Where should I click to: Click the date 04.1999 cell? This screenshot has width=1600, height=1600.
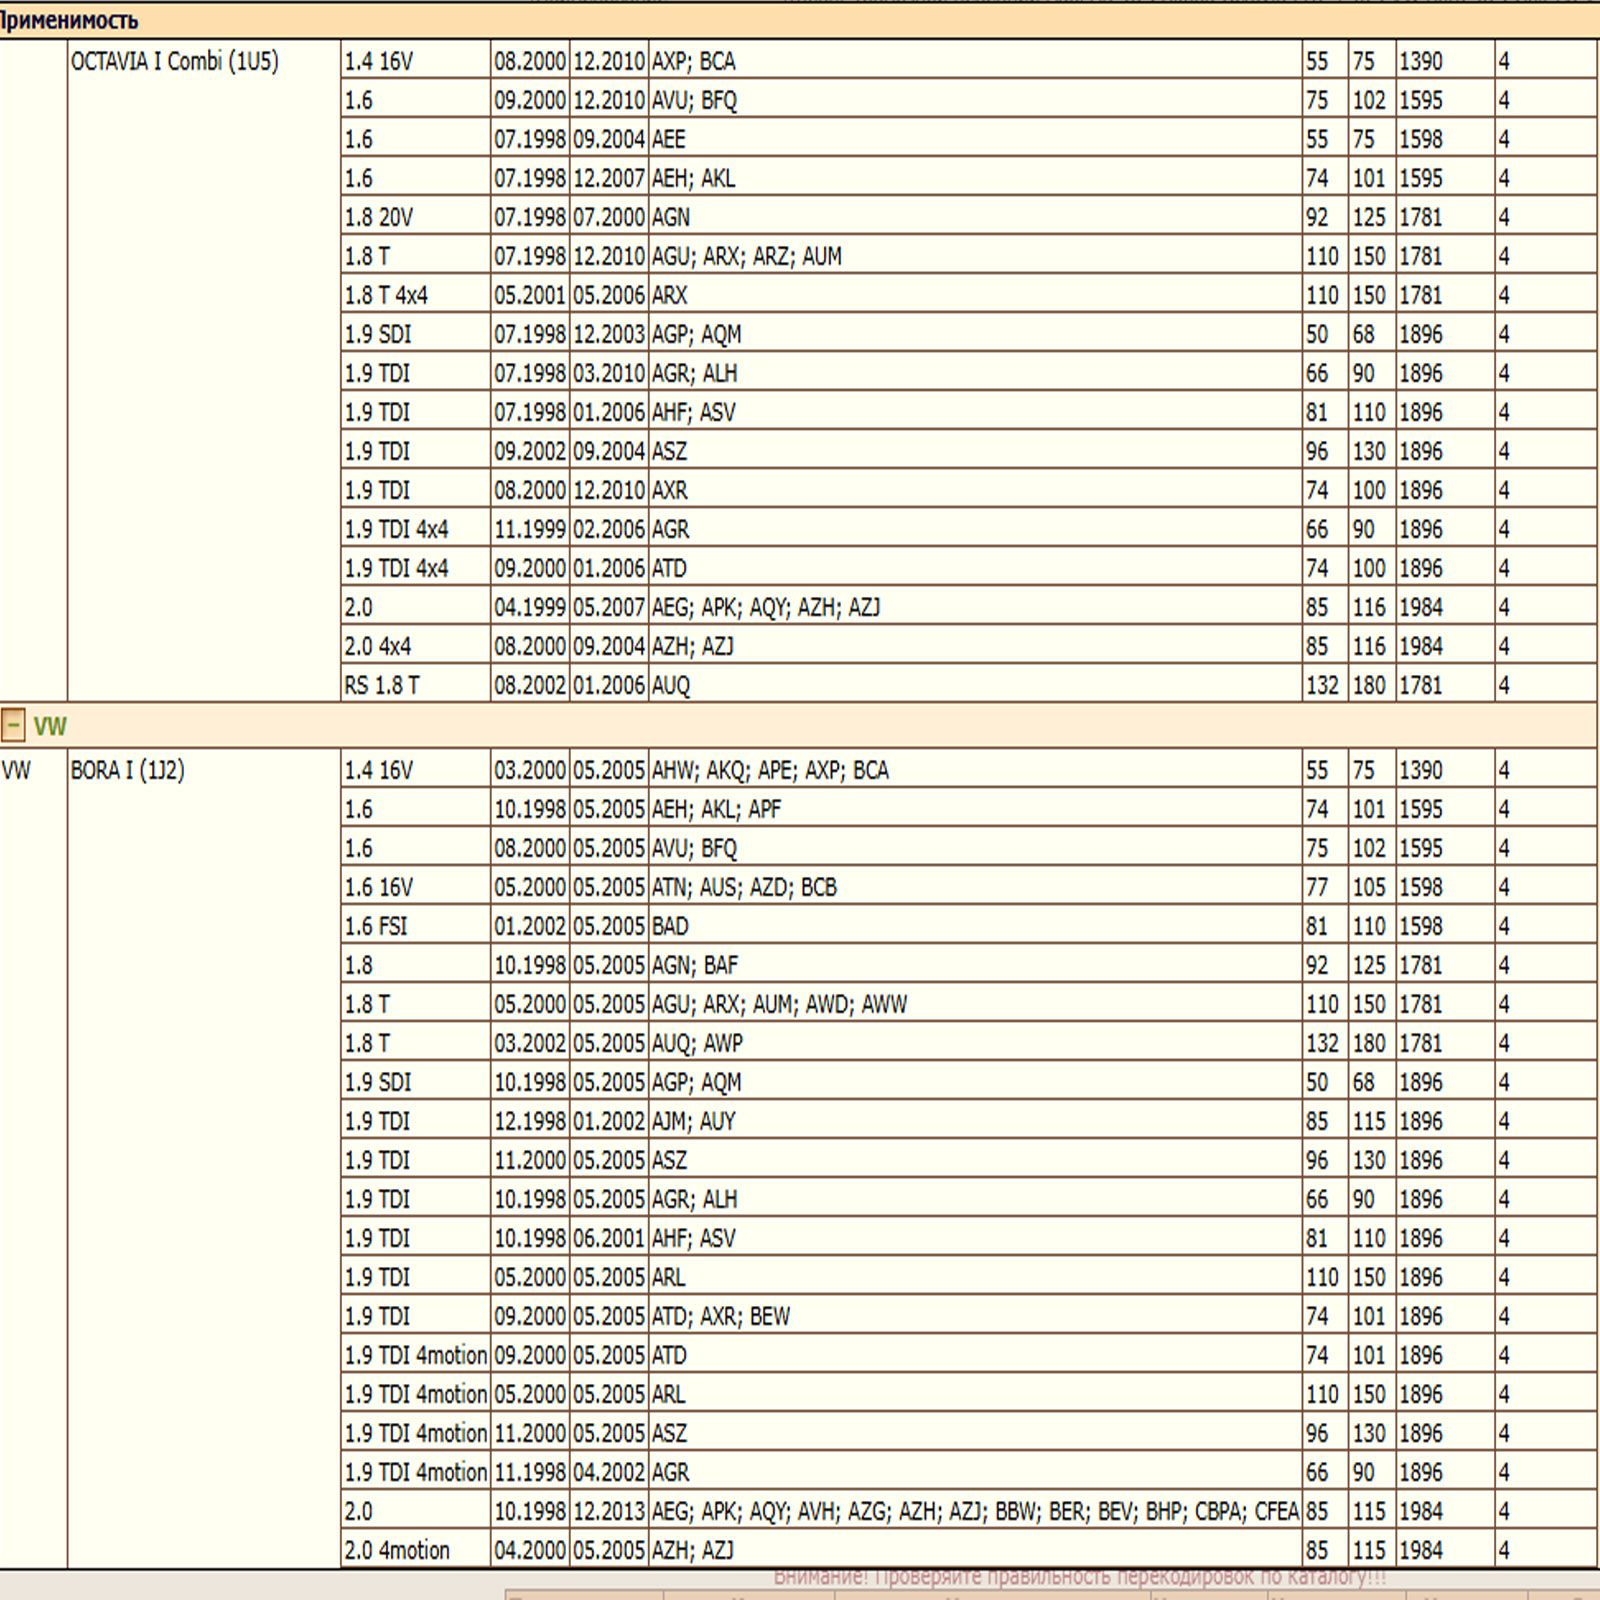tap(530, 608)
